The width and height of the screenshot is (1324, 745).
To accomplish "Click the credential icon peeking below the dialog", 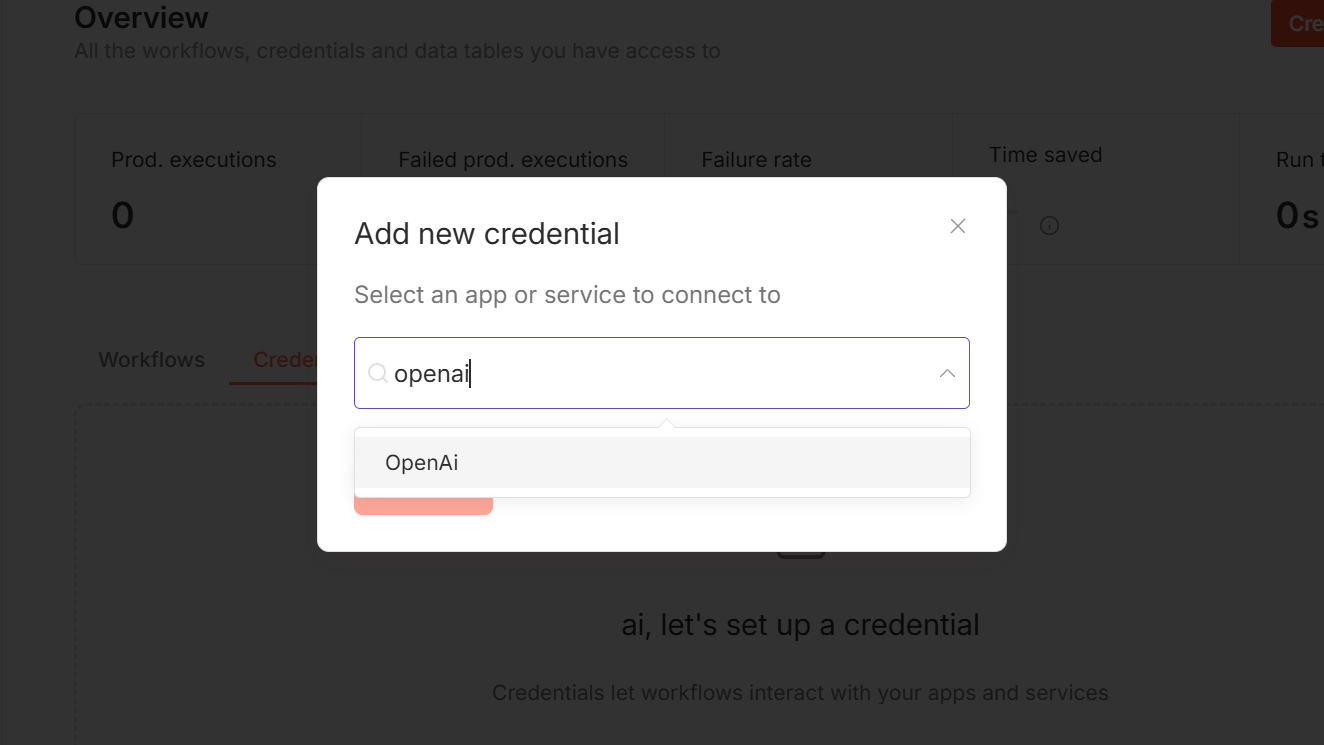I will (801, 555).
